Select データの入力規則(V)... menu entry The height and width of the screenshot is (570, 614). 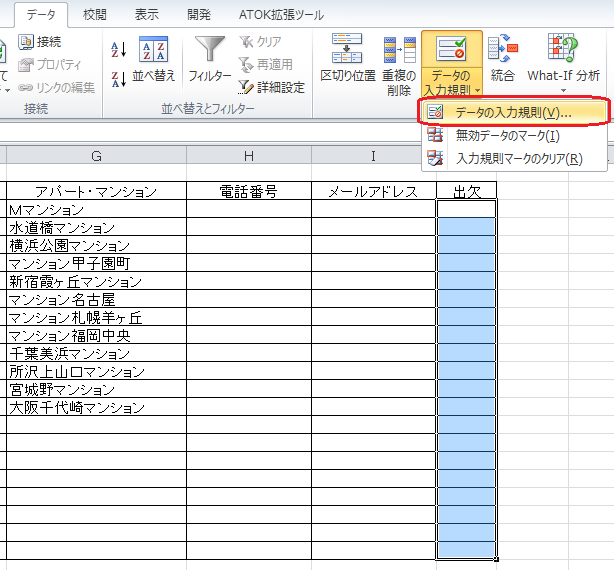(x=512, y=112)
